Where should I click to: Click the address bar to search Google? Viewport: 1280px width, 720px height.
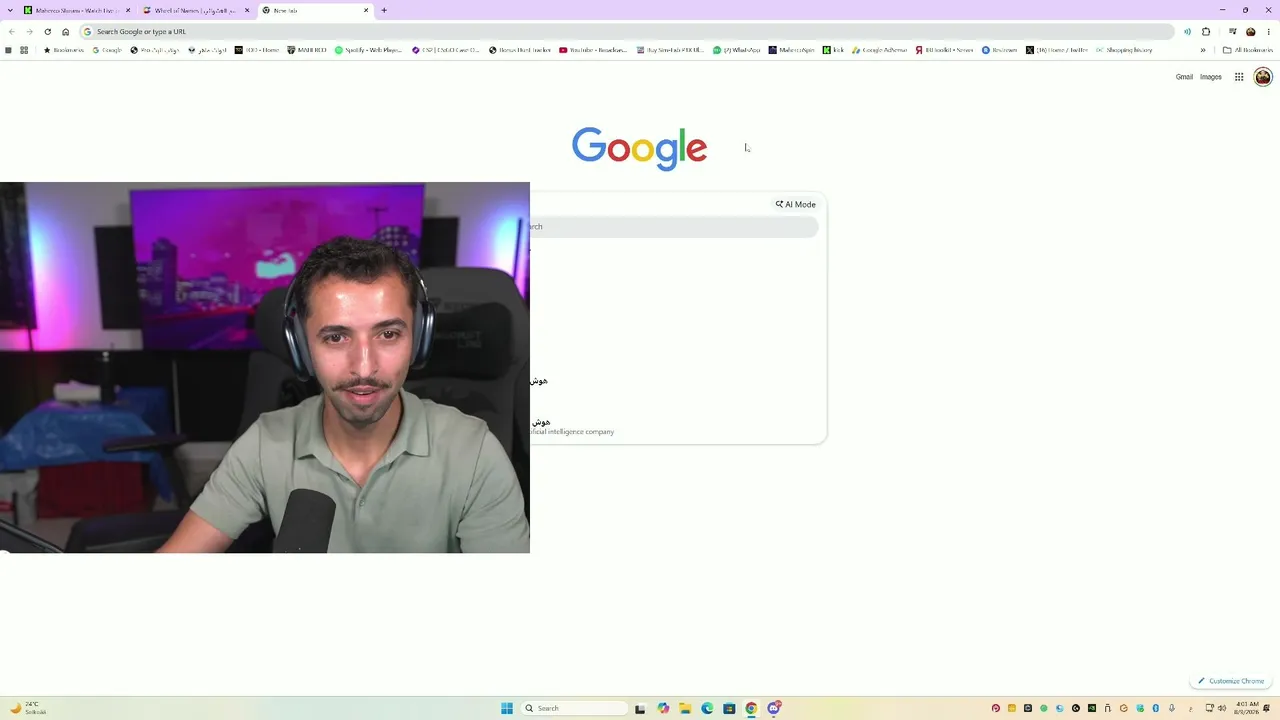coord(626,32)
